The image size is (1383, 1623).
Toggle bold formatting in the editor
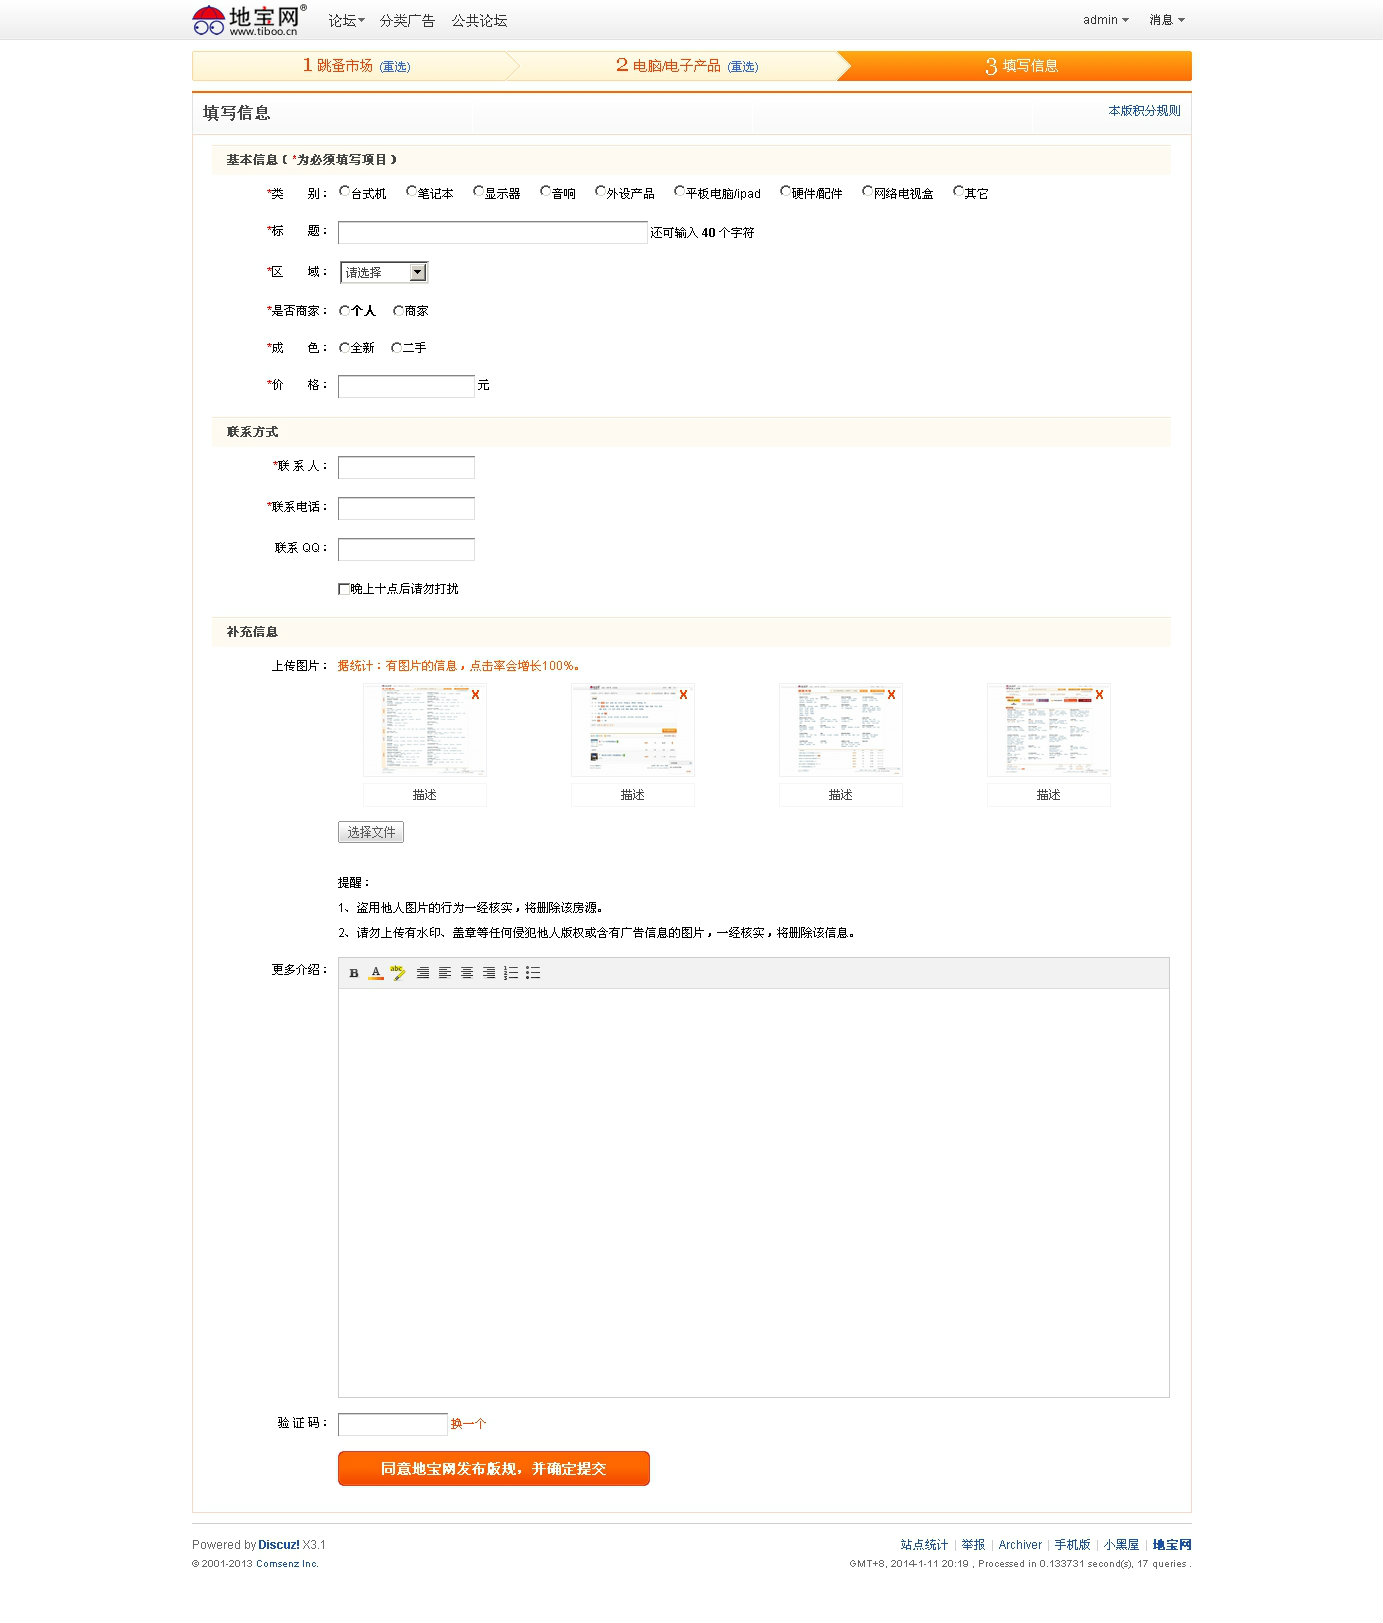point(354,973)
